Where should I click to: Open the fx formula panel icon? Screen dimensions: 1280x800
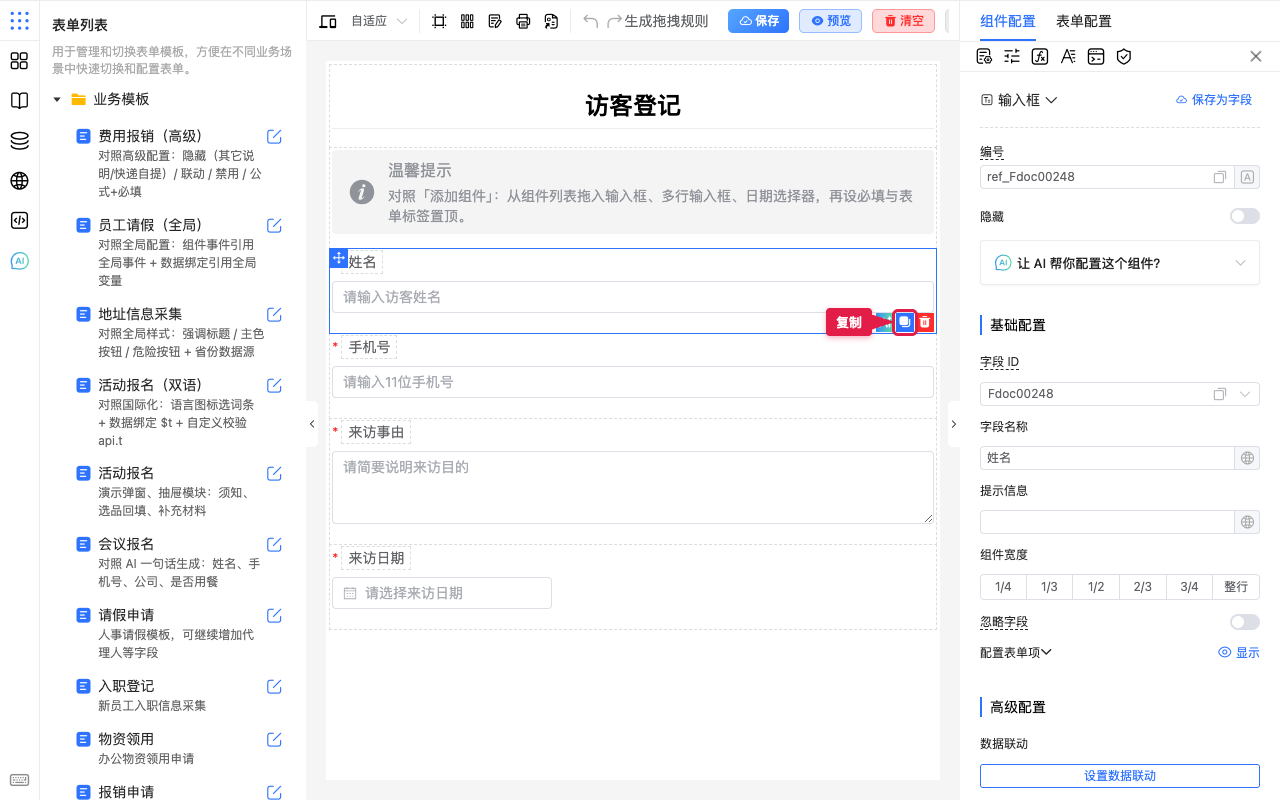1040,56
